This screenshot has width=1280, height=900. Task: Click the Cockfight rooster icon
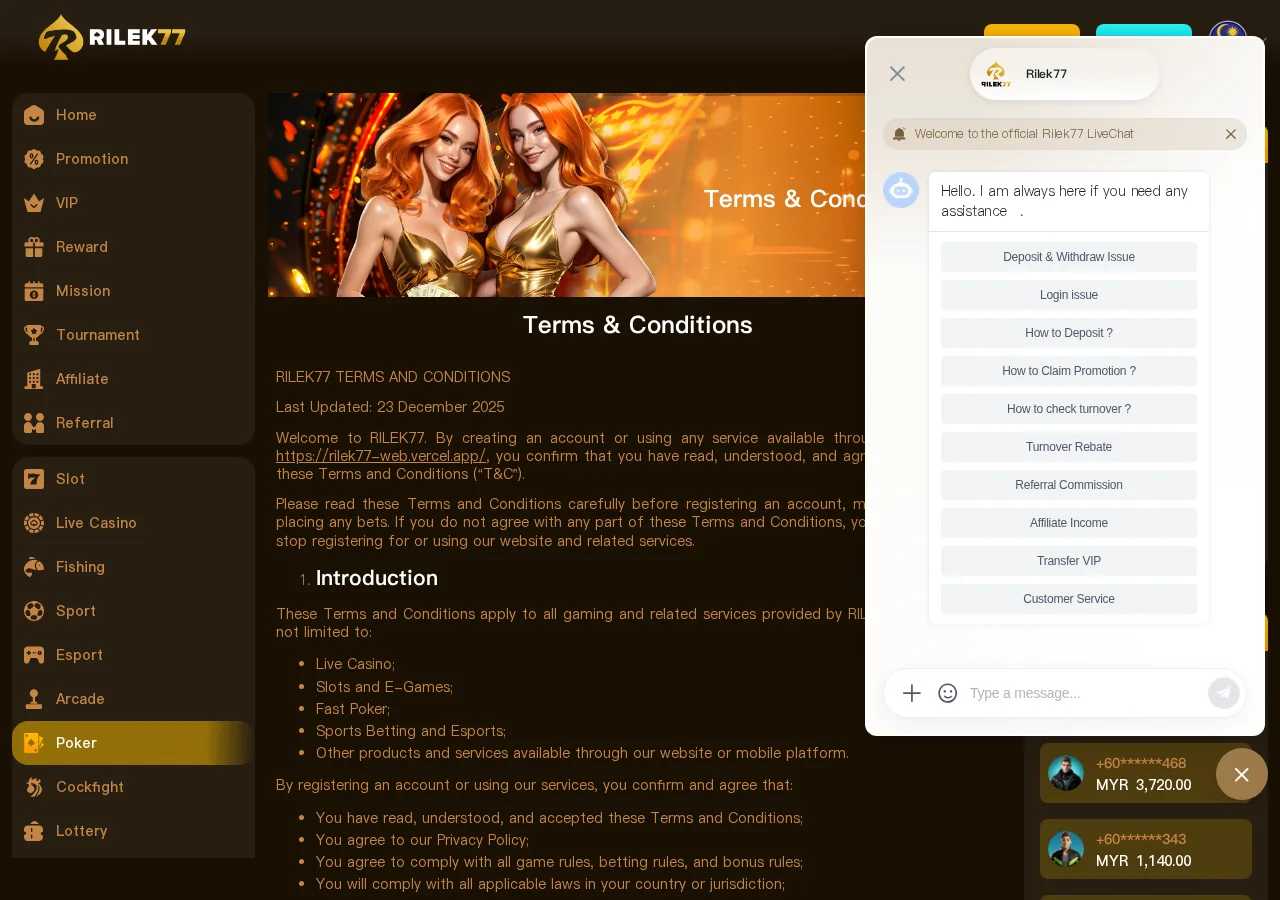[34, 787]
